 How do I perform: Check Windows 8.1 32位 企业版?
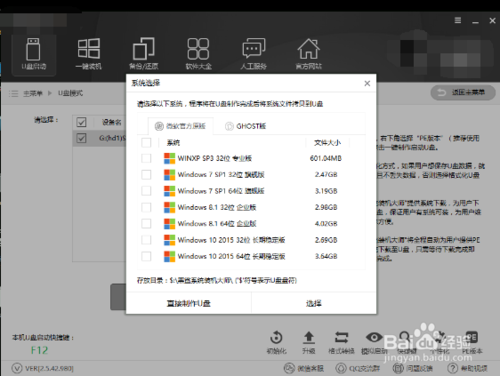coord(146,207)
